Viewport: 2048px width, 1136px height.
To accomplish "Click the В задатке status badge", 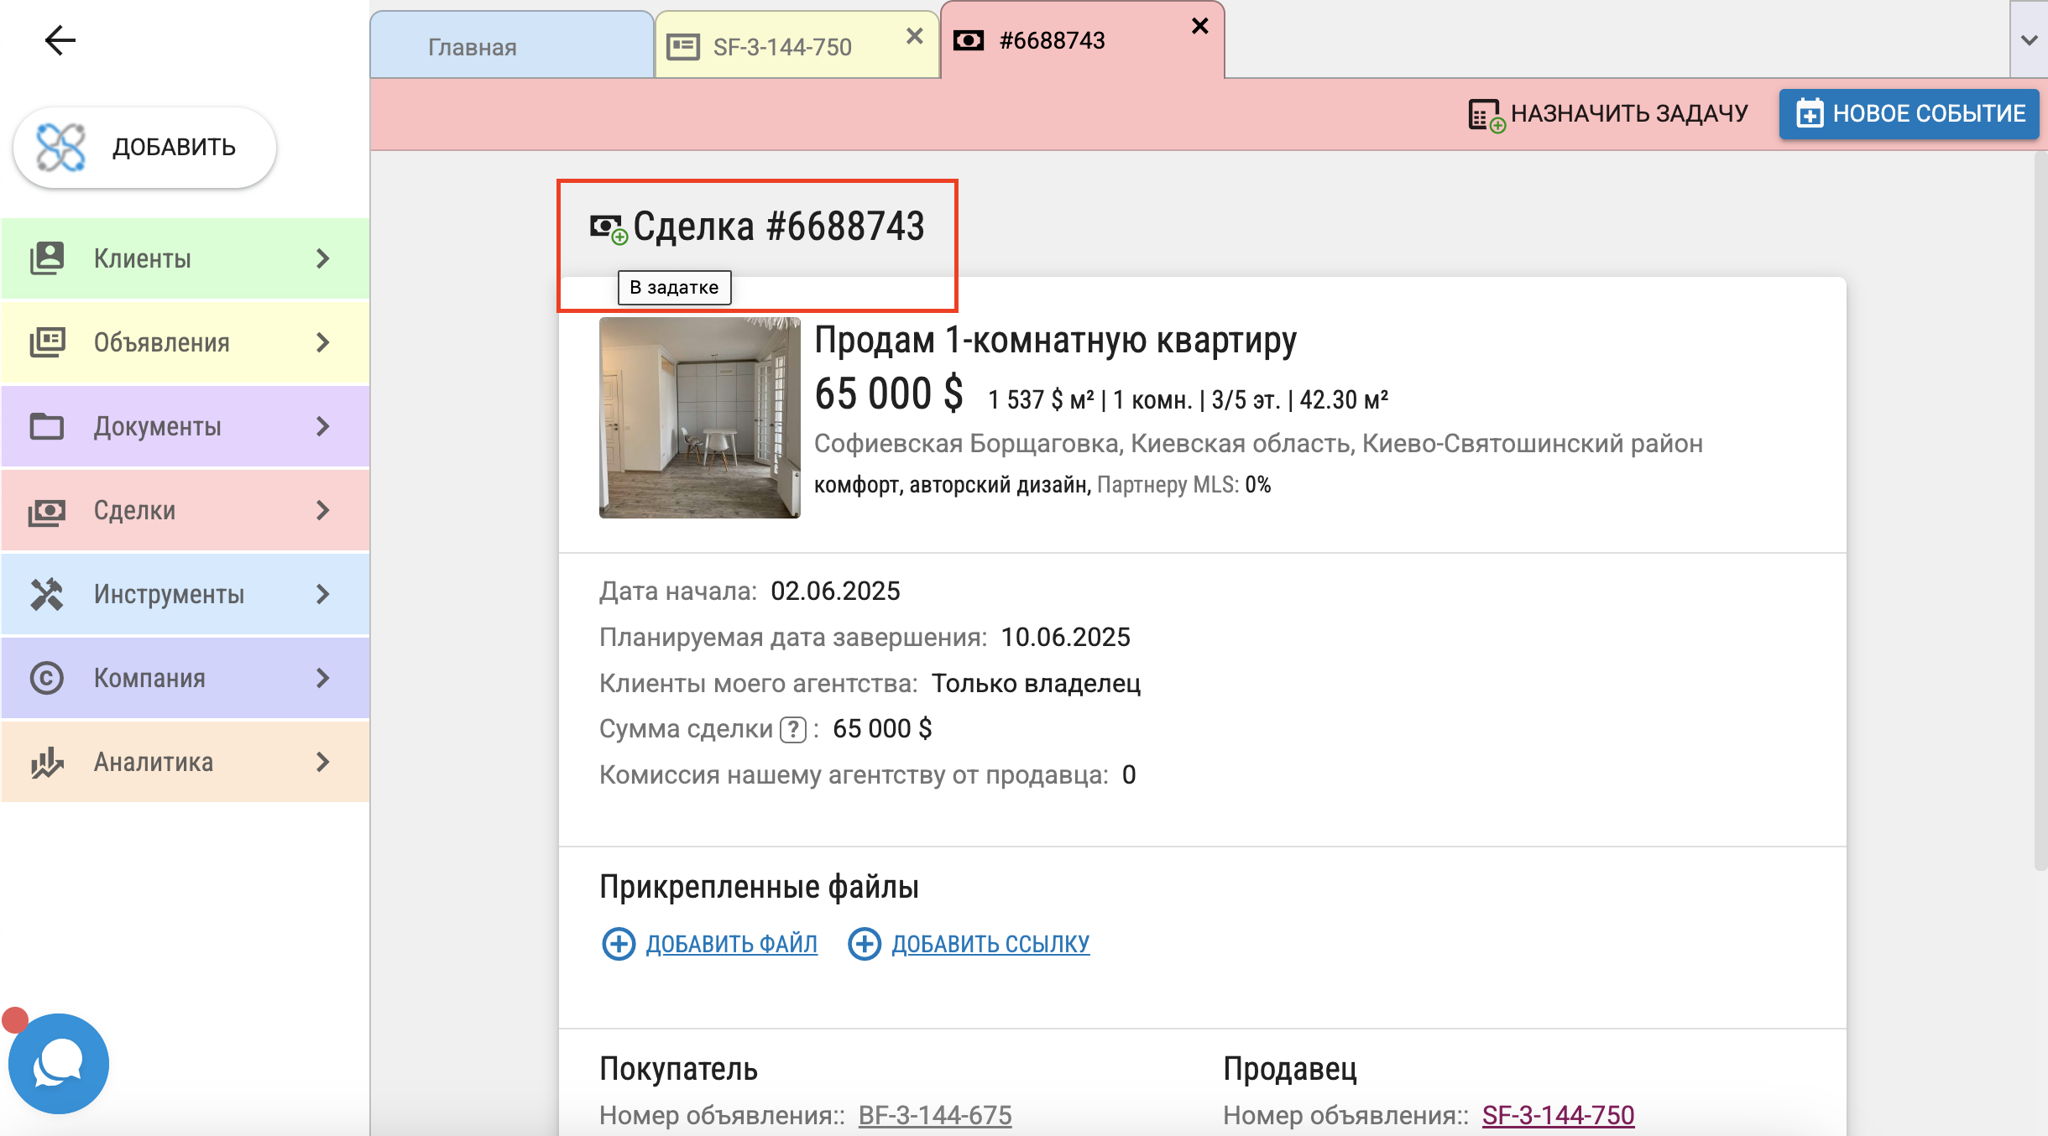I will (674, 287).
